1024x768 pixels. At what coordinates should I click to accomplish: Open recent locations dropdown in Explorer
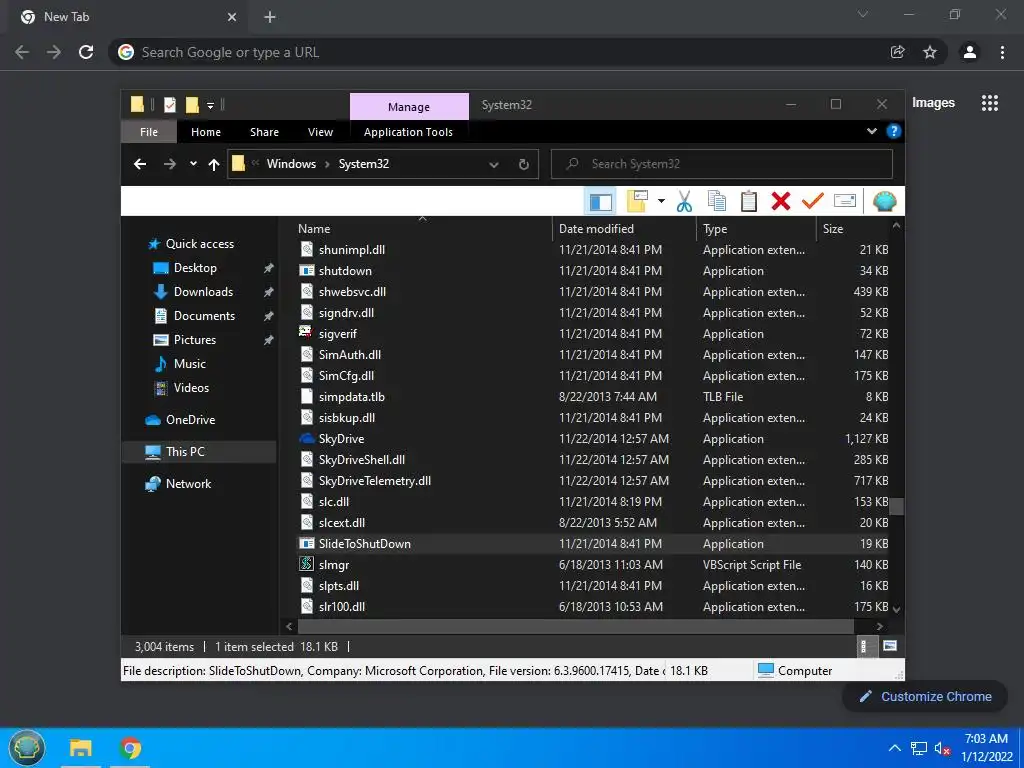[193, 164]
